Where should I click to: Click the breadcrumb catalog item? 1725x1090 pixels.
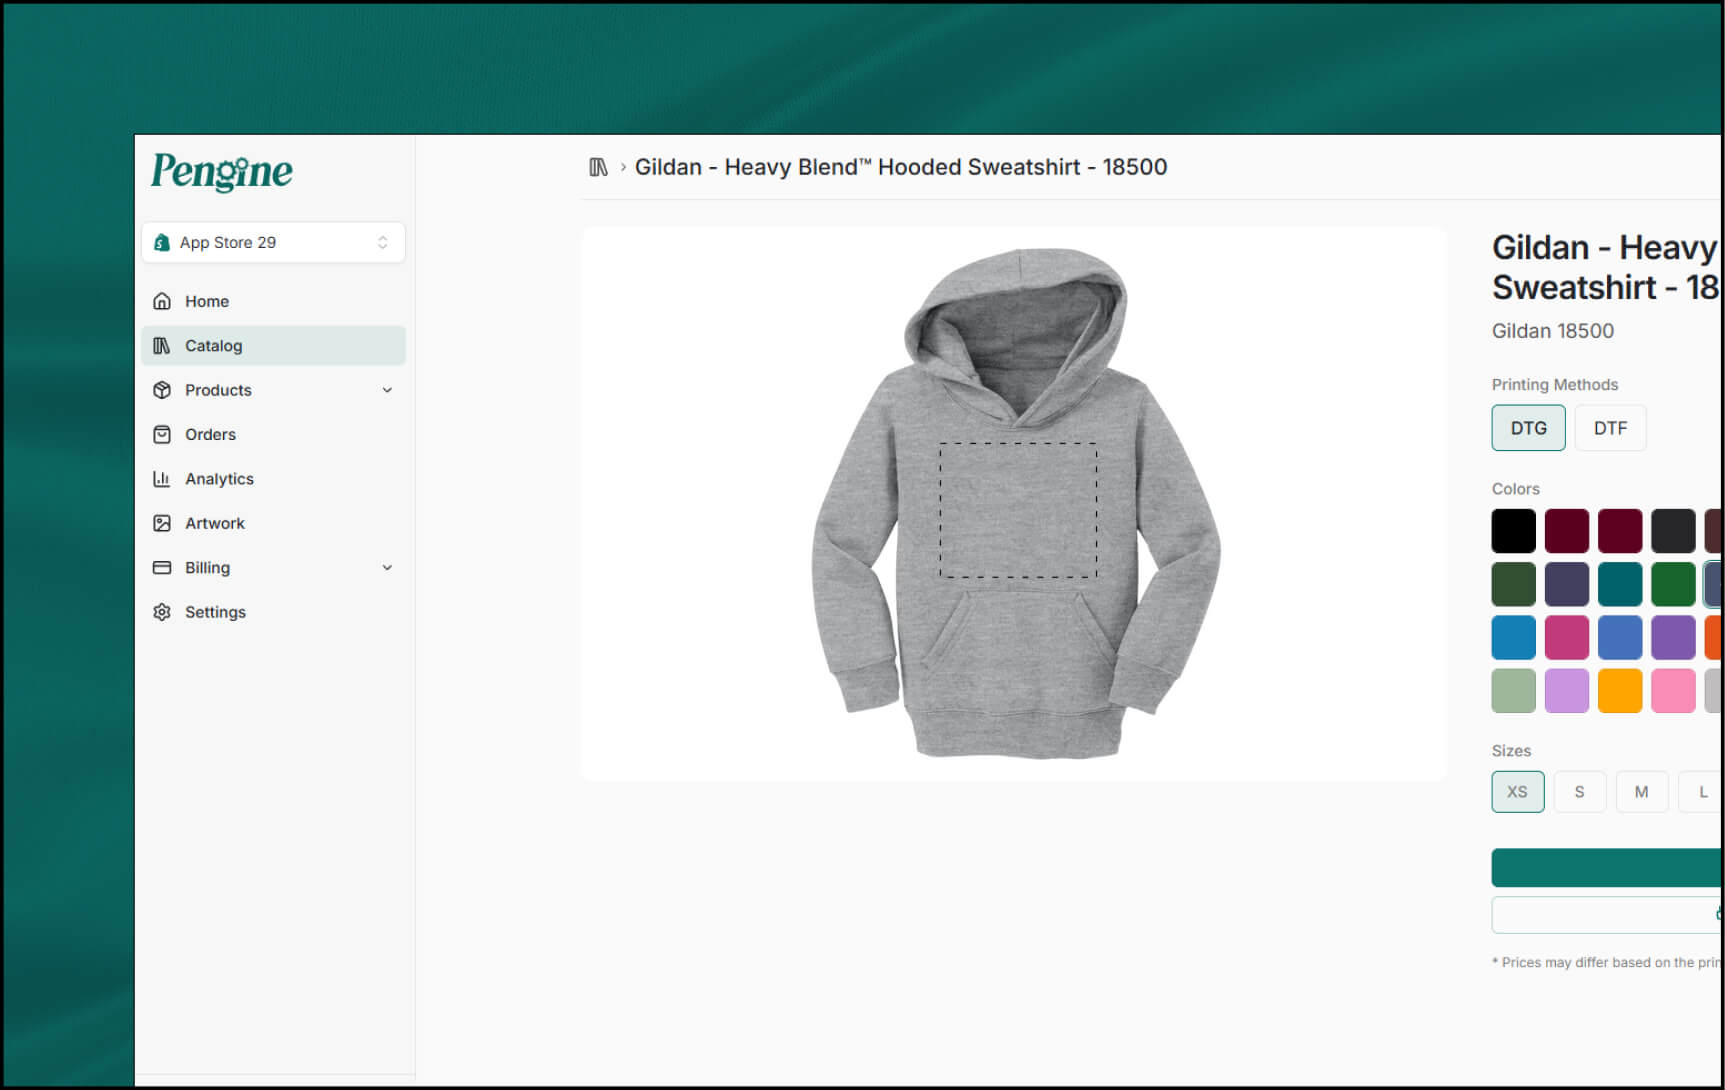coord(598,167)
